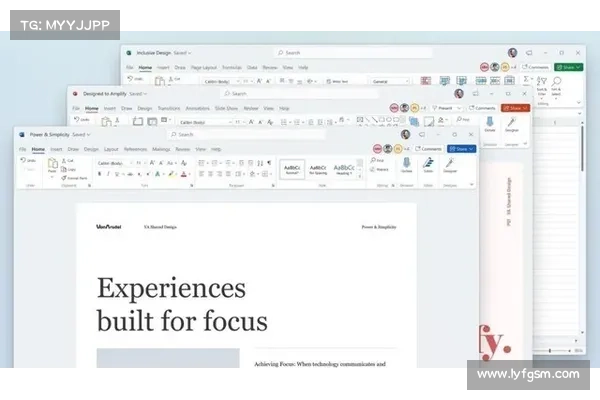
Task: Align text left in Word
Action: (x=201, y=174)
